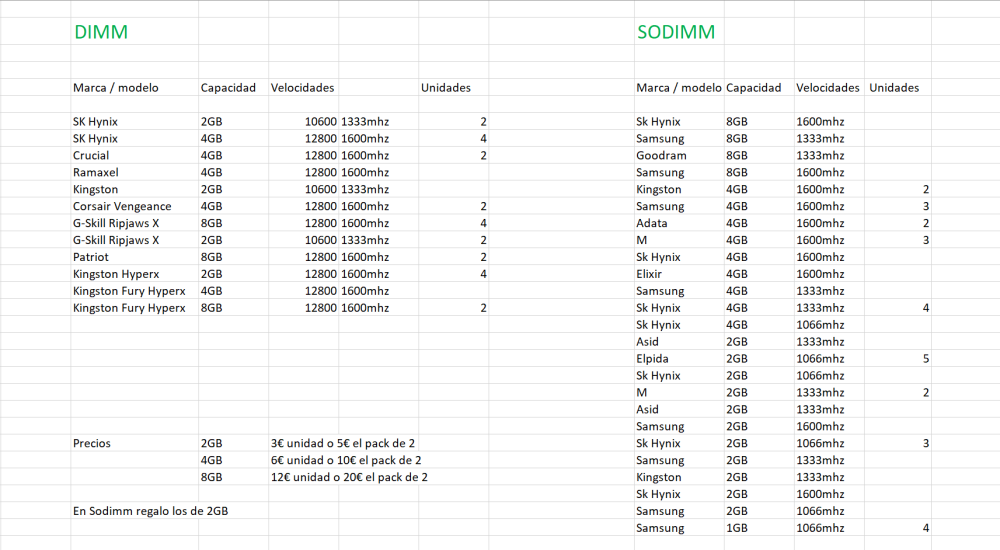Select the SODIMM Marca / modelo header
This screenshot has width=1000, height=550.
pyautogui.click(x=679, y=88)
